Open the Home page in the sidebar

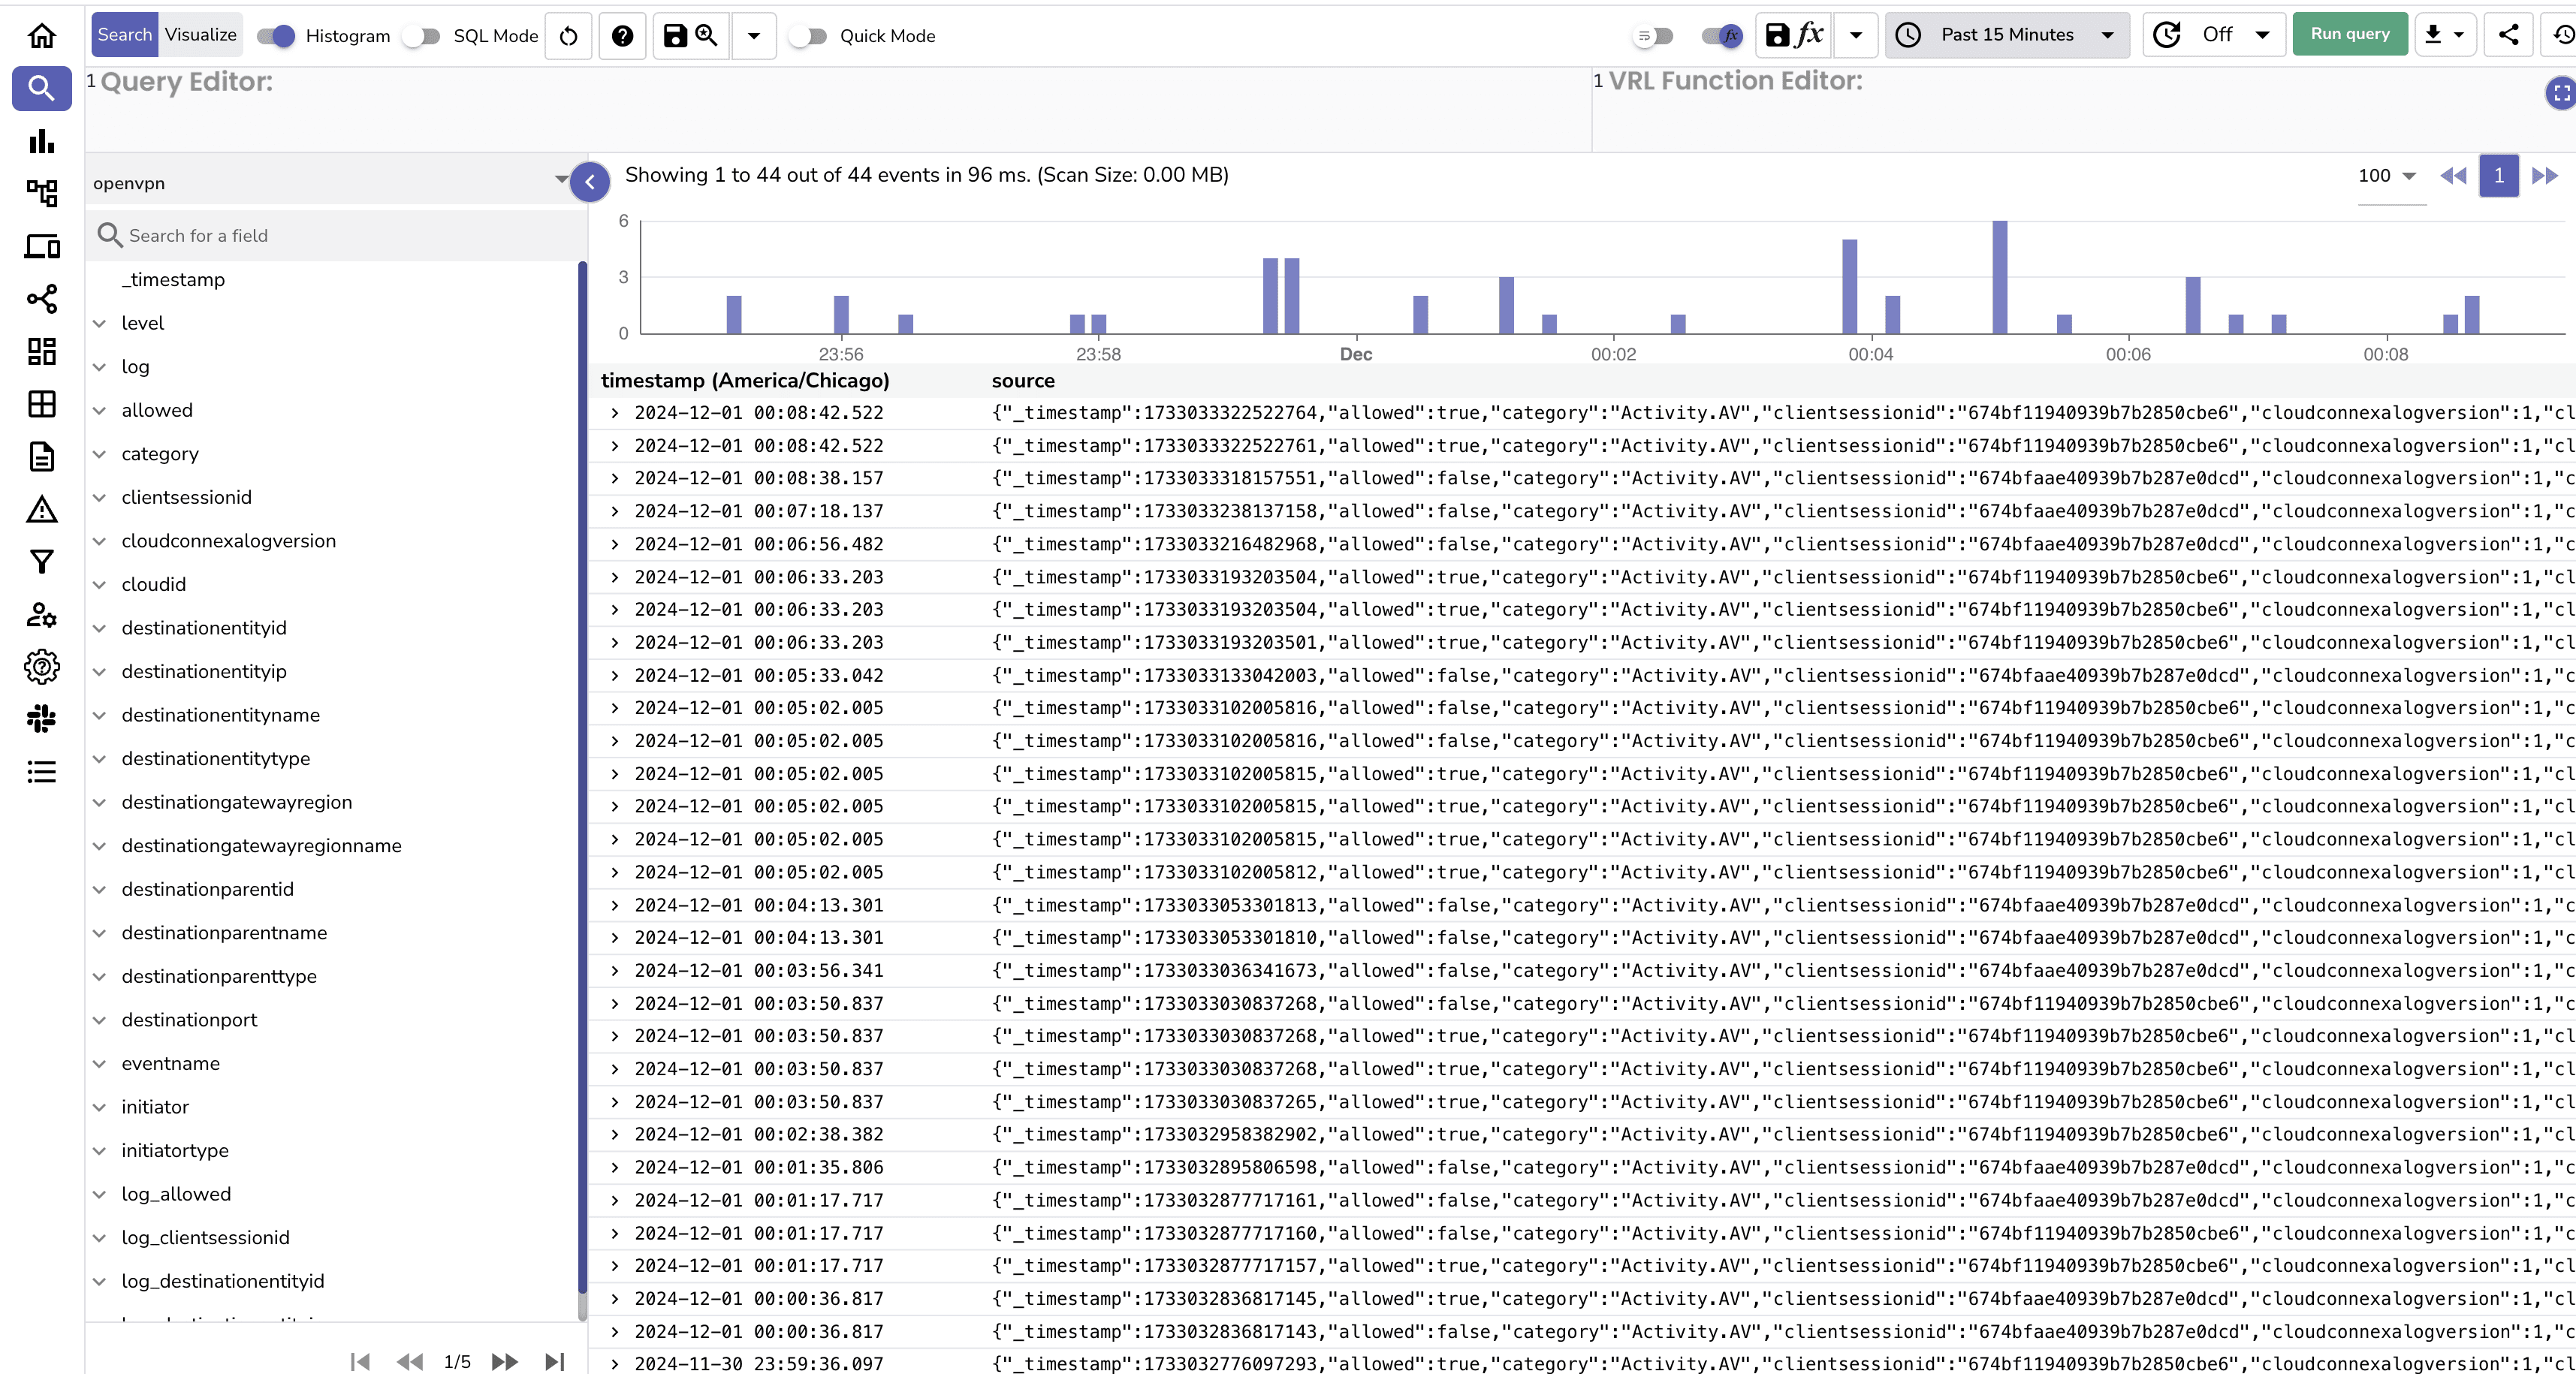pos(41,36)
